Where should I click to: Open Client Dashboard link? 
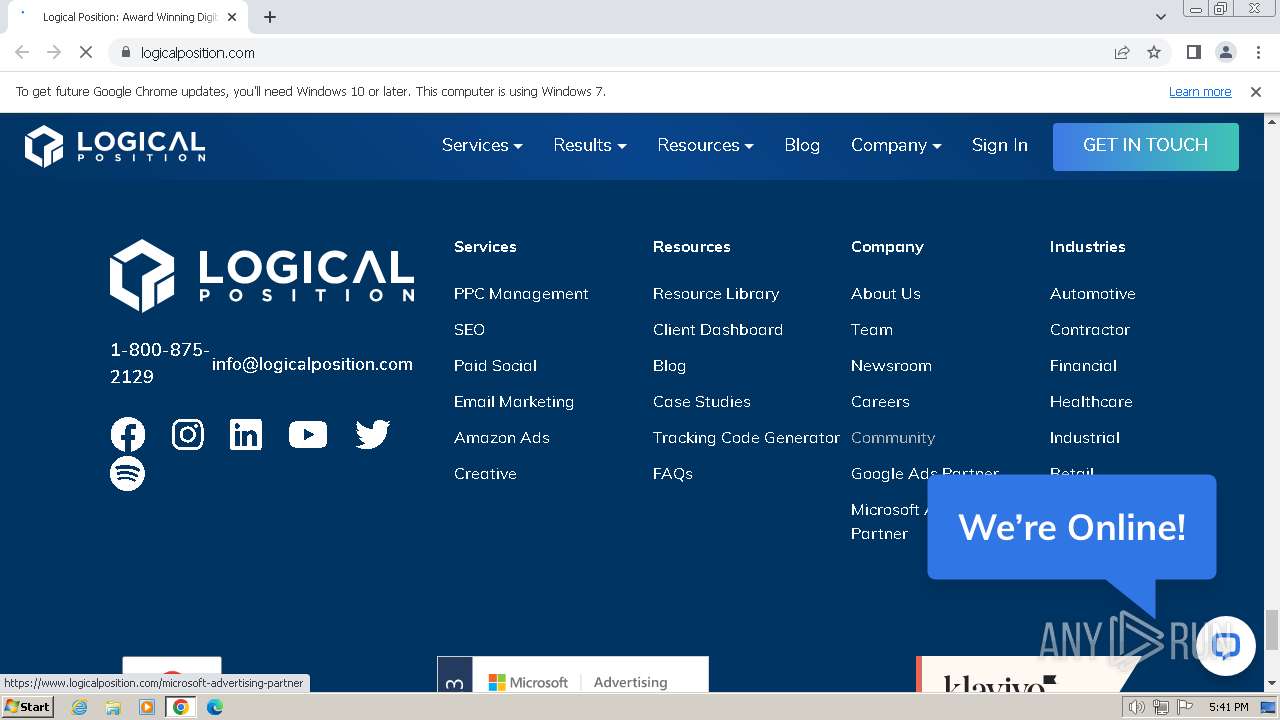718,330
